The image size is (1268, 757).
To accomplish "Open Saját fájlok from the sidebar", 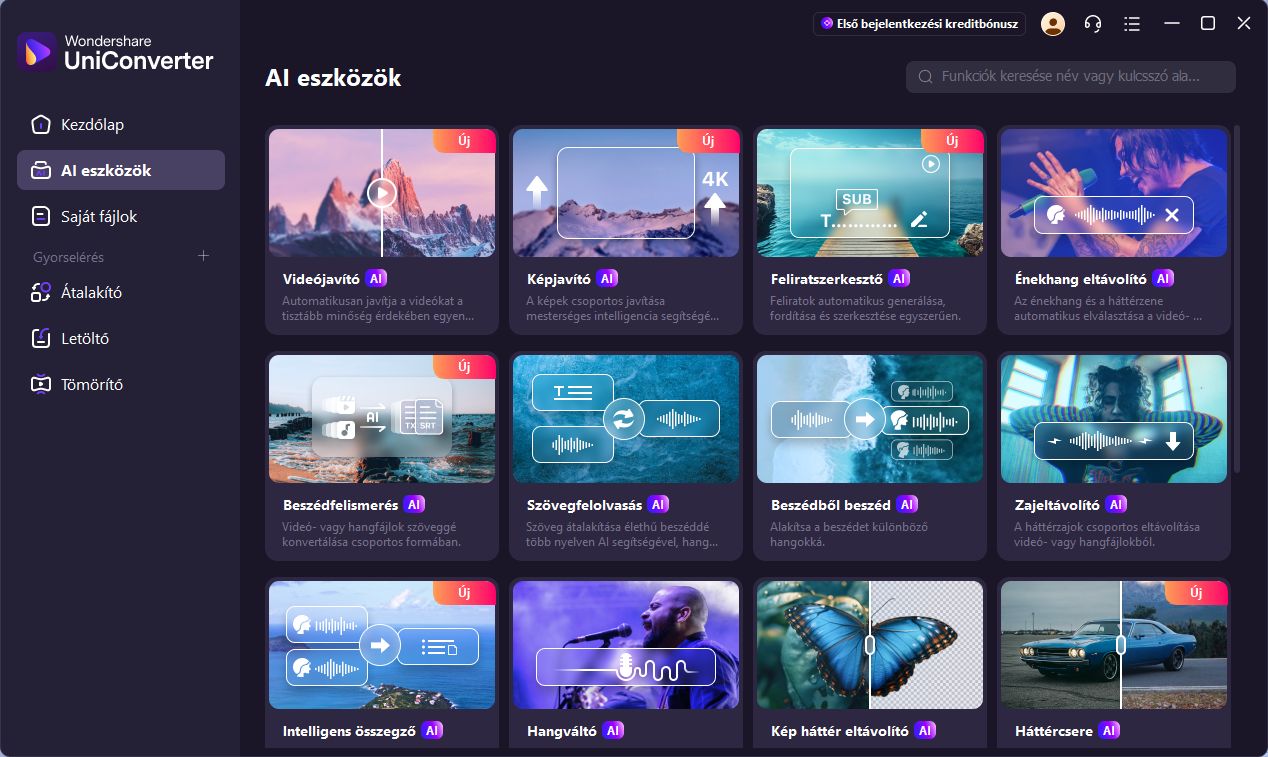I will coord(99,216).
